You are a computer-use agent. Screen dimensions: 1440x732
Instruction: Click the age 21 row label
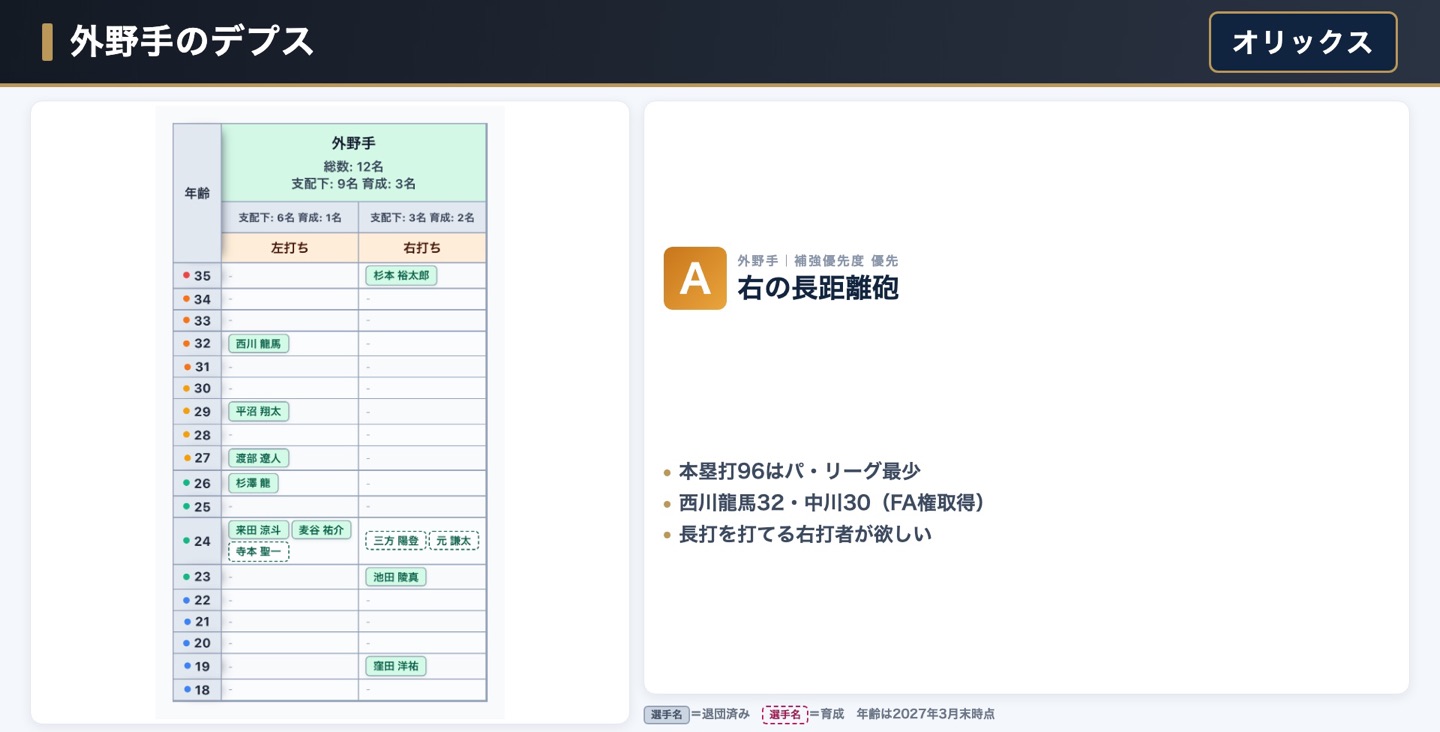pos(197,622)
